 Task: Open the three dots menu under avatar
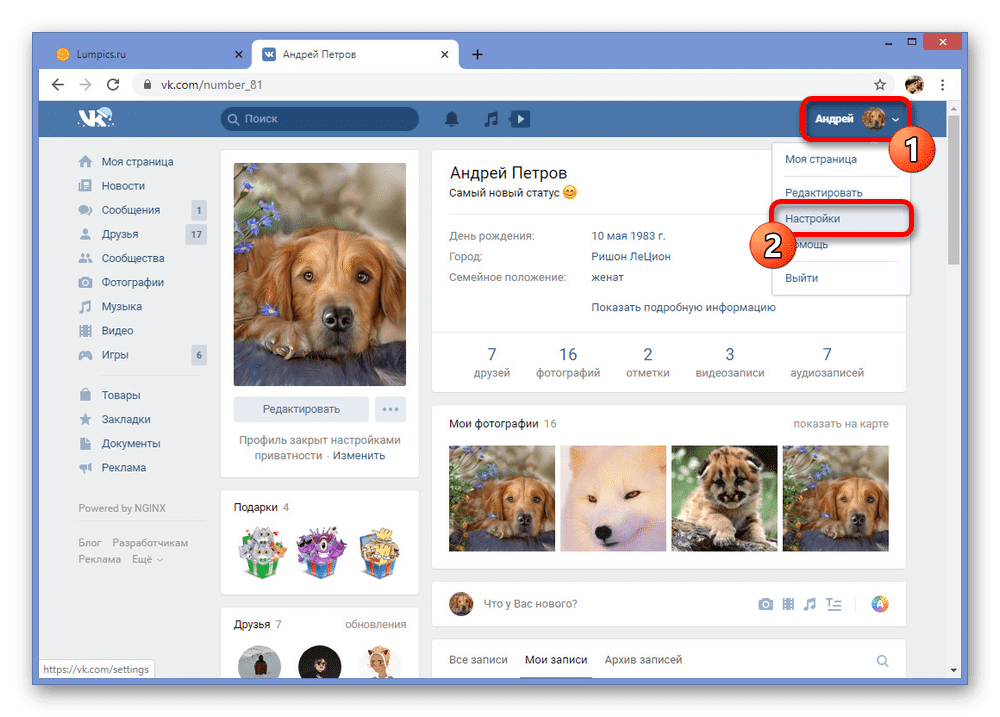click(390, 409)
